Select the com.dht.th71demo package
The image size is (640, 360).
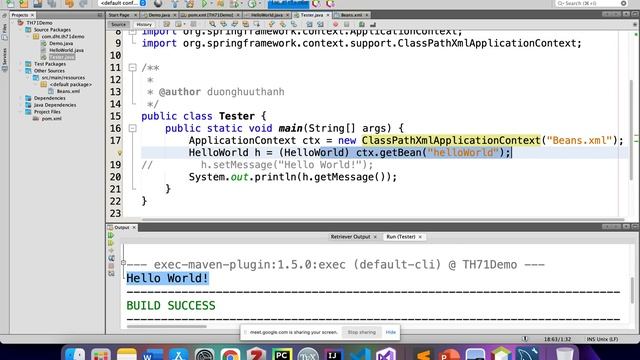point(62,36)
